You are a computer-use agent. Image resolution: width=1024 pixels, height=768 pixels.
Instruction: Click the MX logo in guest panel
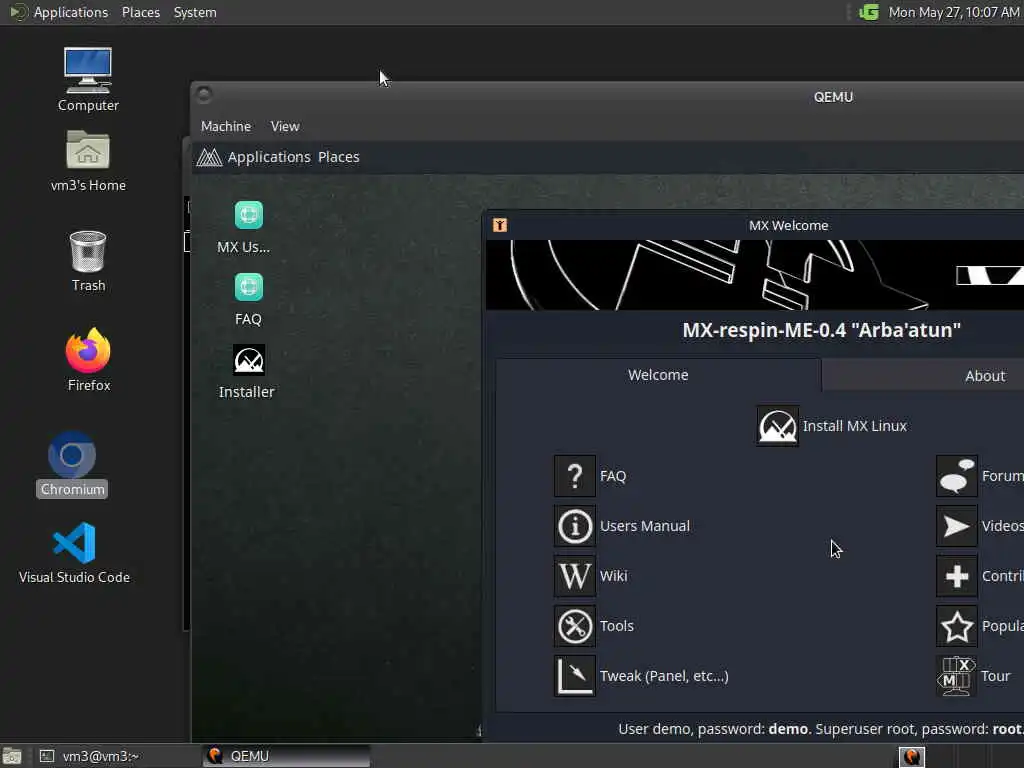tap(210, 157)
